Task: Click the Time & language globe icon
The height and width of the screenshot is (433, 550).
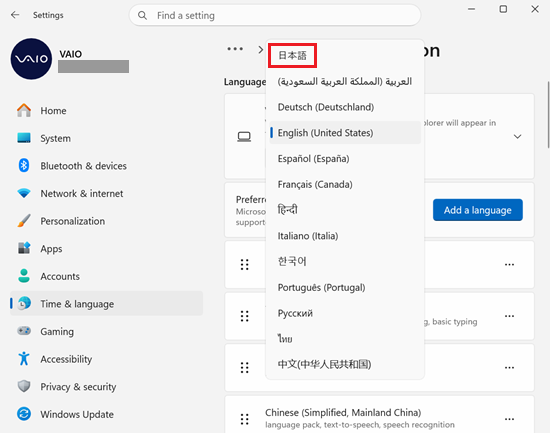Action: 24,303
